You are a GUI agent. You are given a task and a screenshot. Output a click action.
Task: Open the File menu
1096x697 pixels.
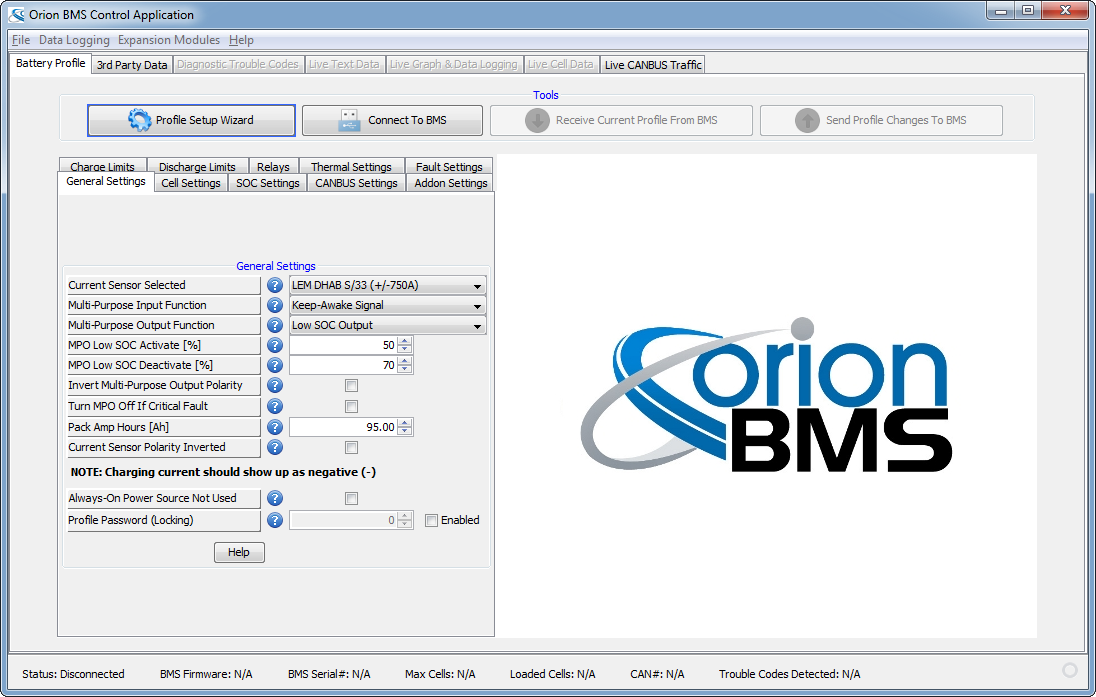point(21,40)
